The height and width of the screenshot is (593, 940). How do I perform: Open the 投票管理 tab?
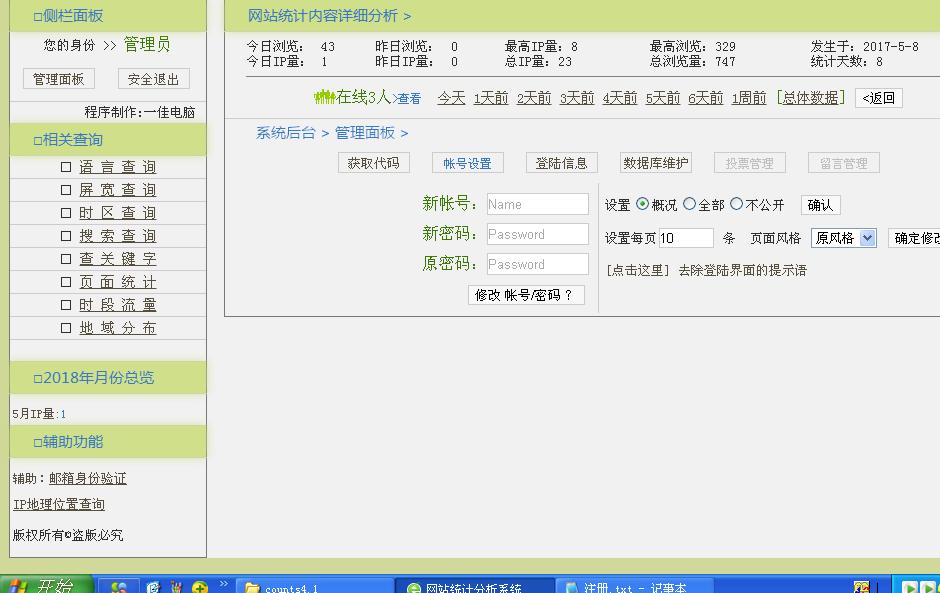click(x=749, y=162)
